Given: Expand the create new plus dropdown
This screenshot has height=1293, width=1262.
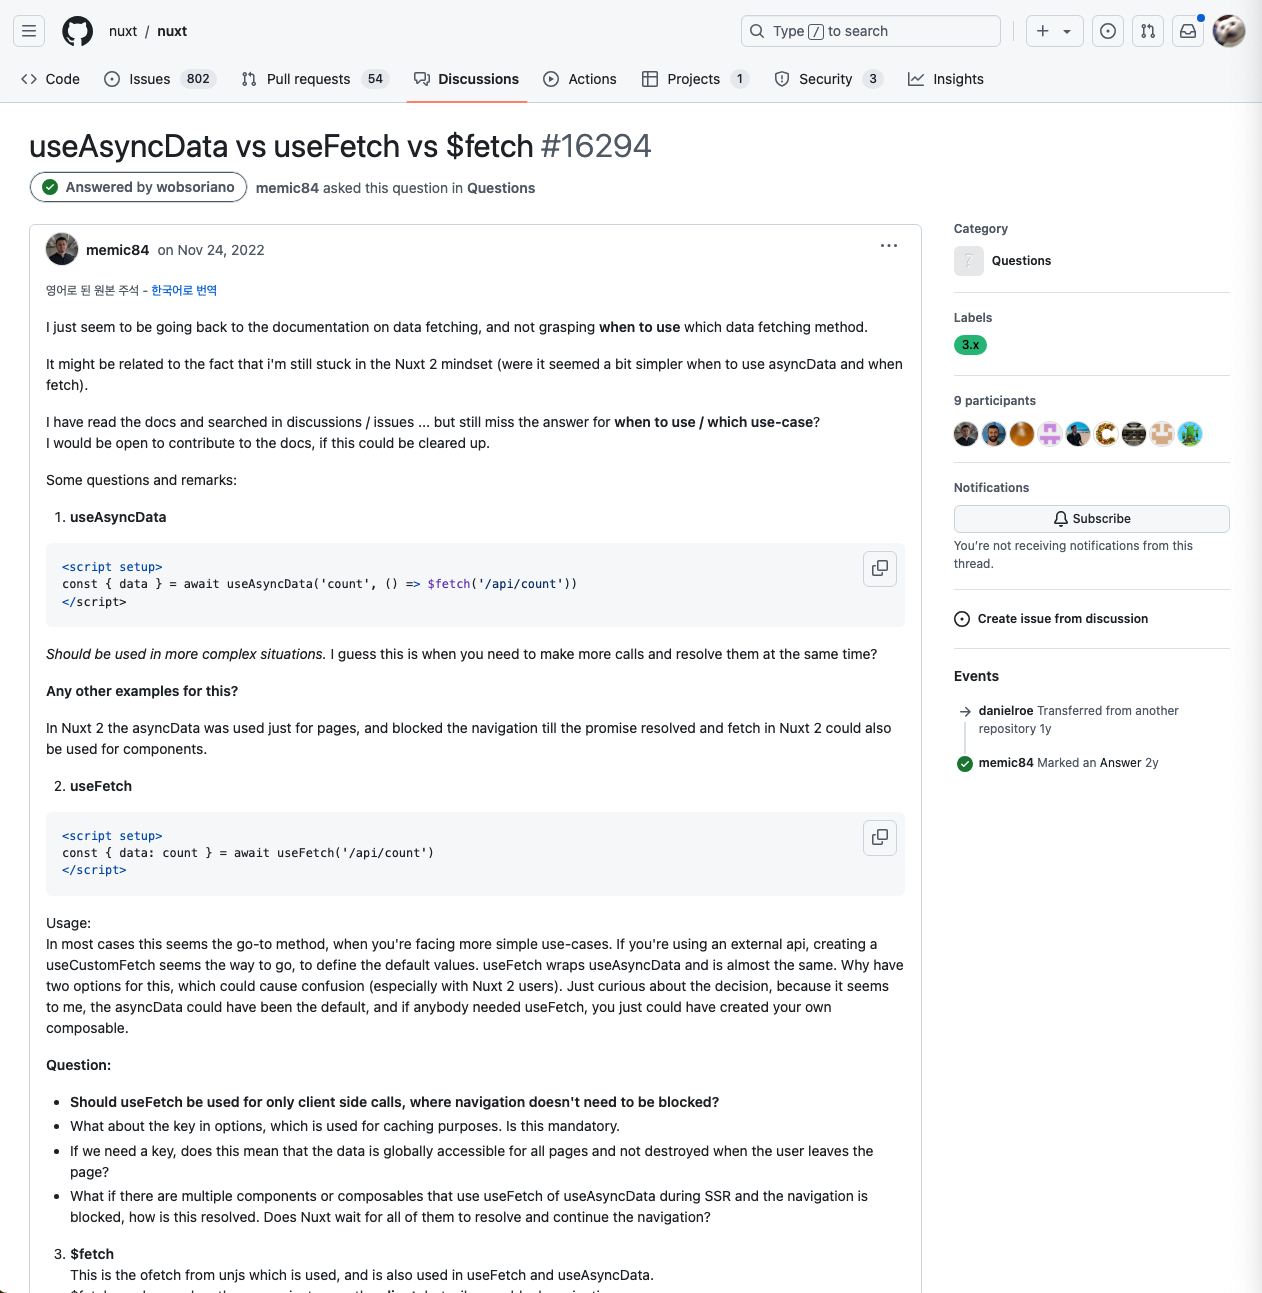Looking at the screenshot, I should (x=1054, y=31).
